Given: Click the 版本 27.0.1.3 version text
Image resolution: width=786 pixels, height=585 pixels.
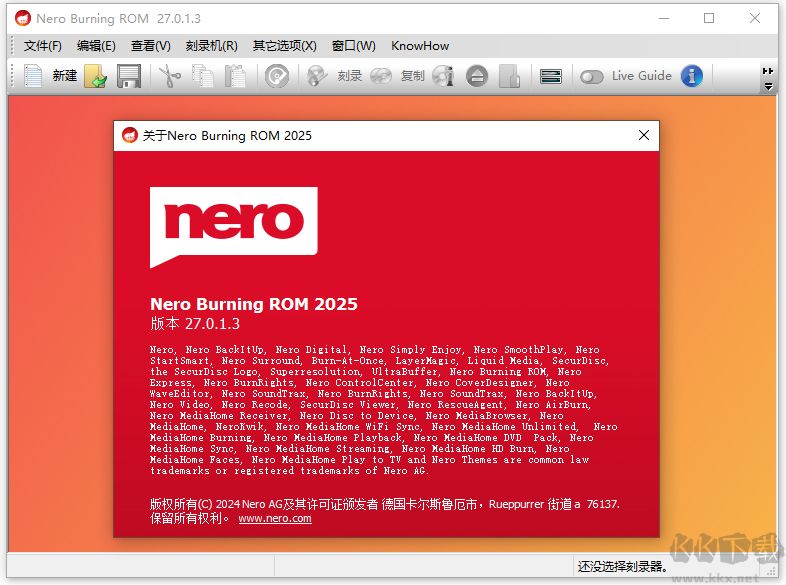Looking at the screenshot, I should tap(195, 323).
